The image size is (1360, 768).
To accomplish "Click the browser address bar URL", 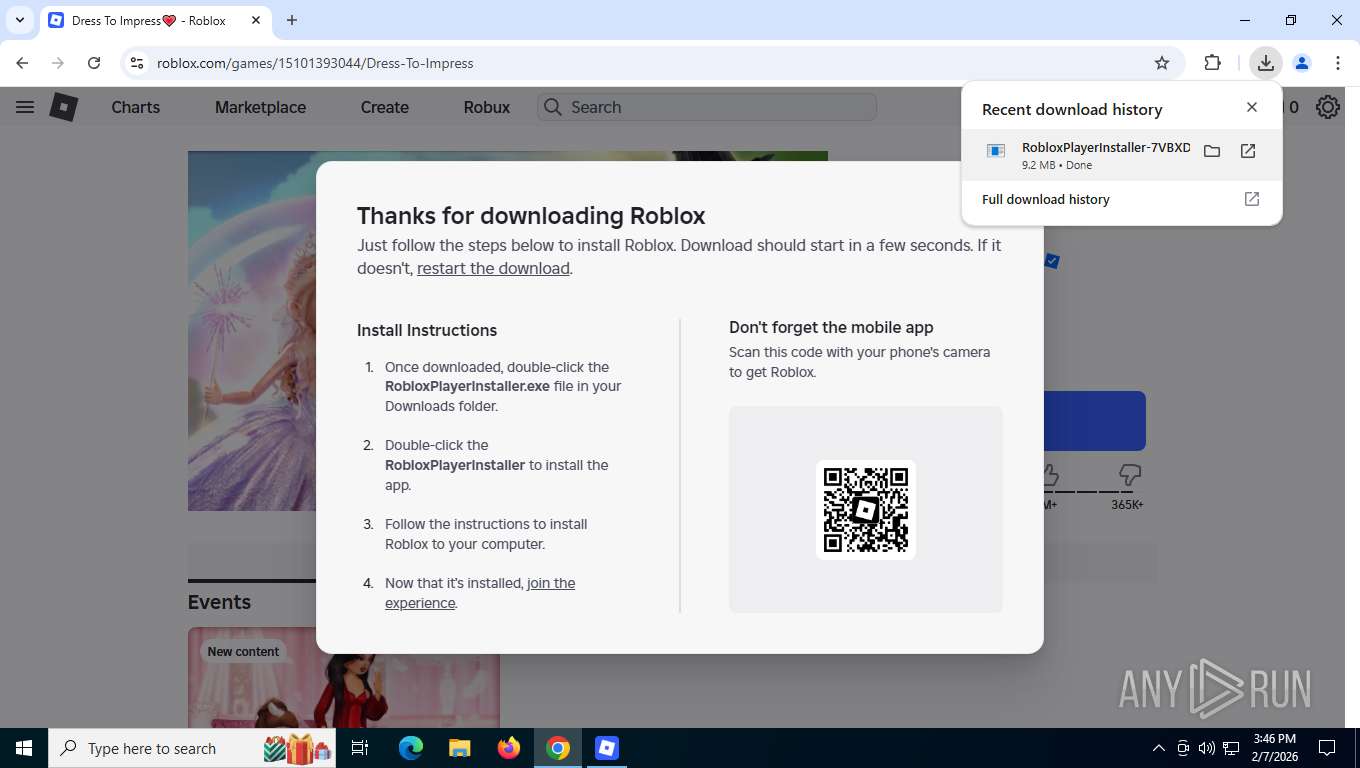I will click(x=315, y=63).
